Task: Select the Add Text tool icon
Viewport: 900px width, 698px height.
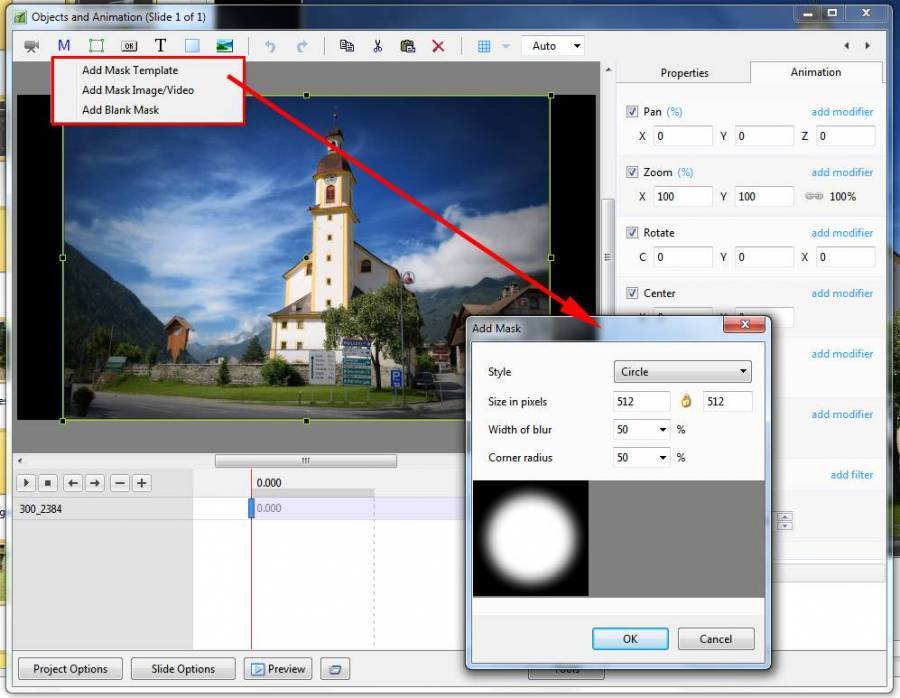Action: point(160,46)
